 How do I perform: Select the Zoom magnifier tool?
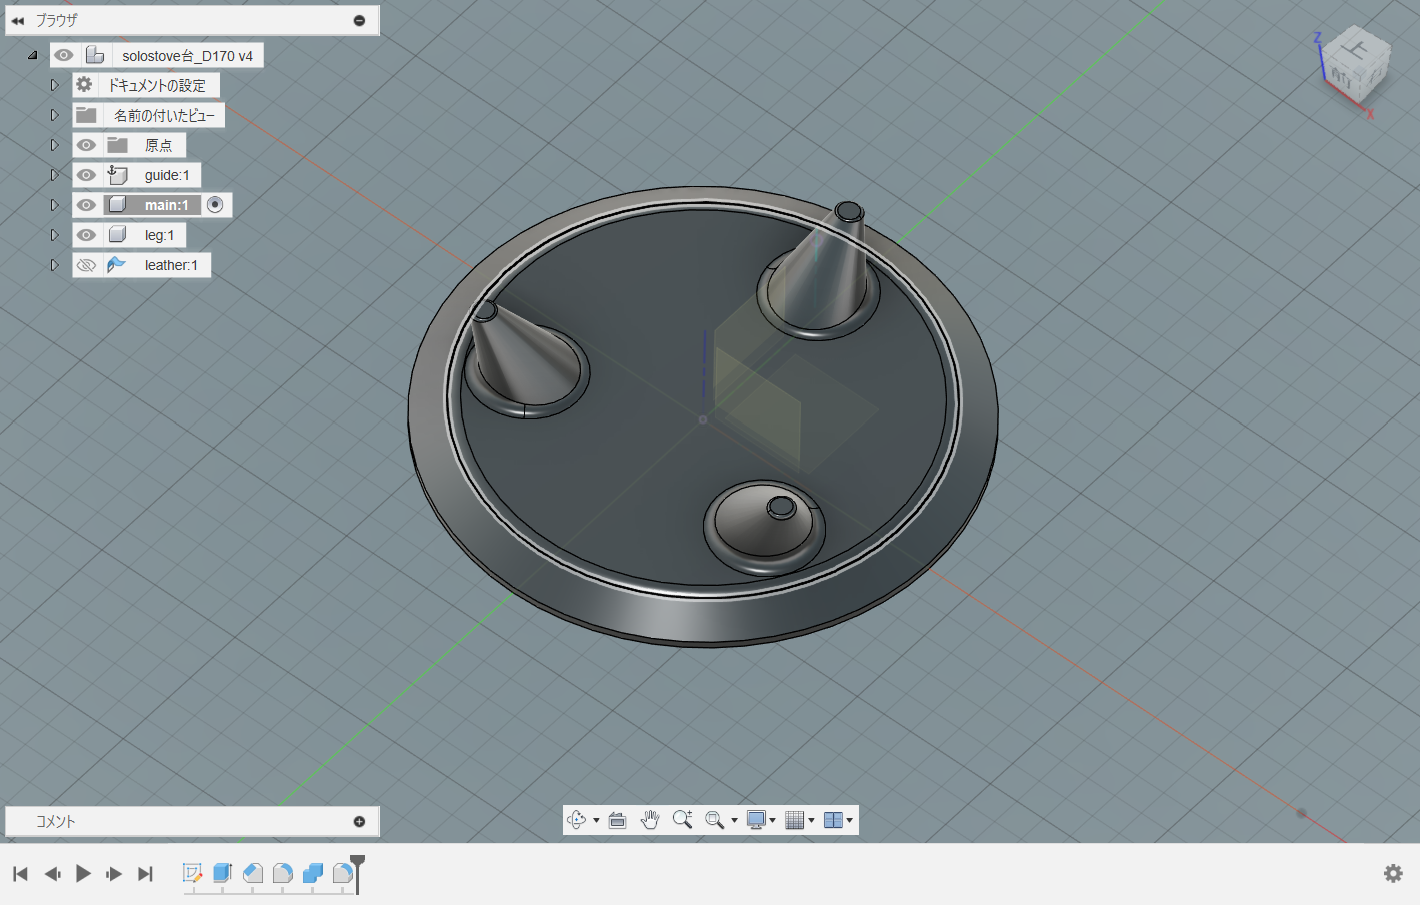[683, 820]
